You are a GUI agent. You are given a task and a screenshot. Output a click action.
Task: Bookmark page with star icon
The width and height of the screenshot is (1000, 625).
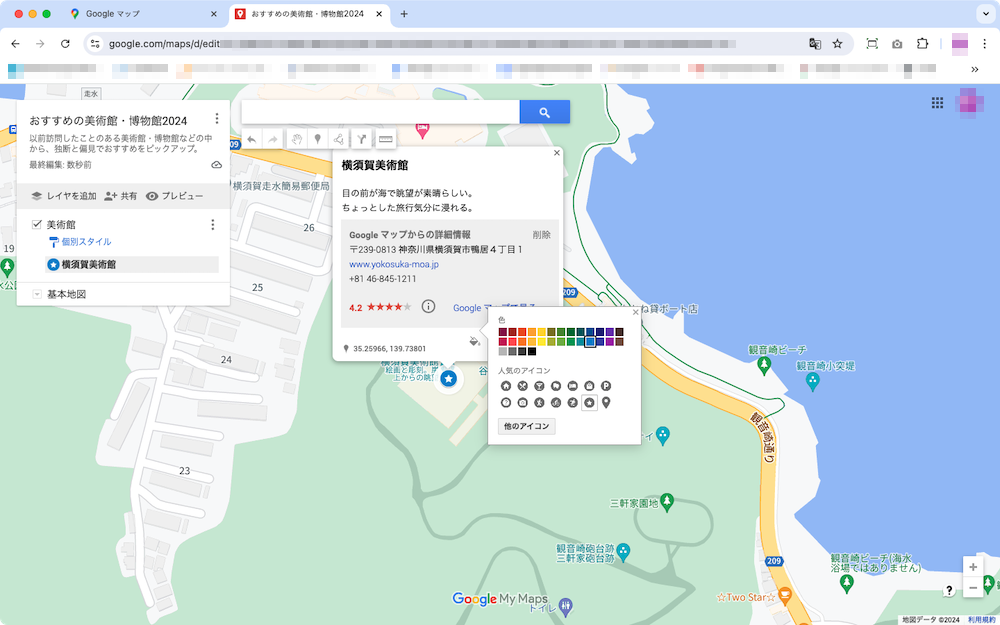[837, 43]
